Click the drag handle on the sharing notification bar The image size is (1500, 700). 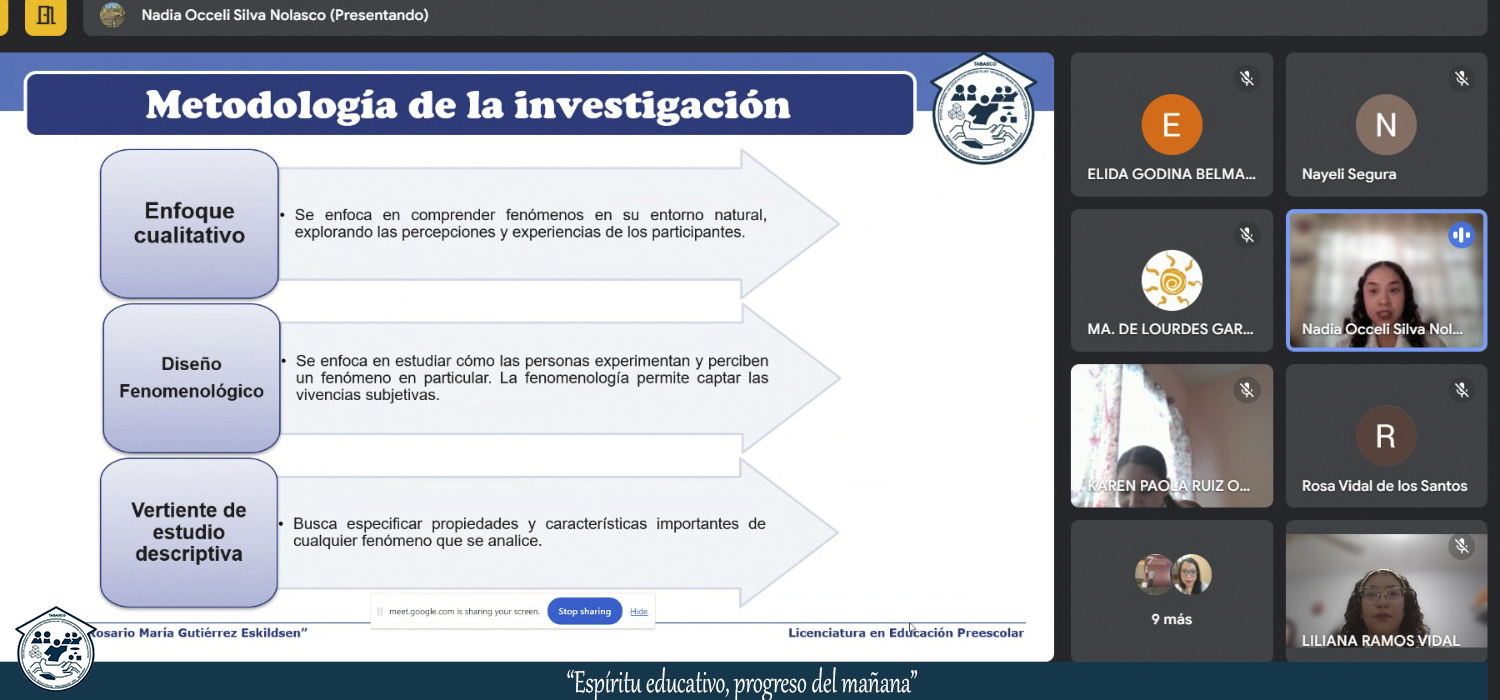point(380,611)
